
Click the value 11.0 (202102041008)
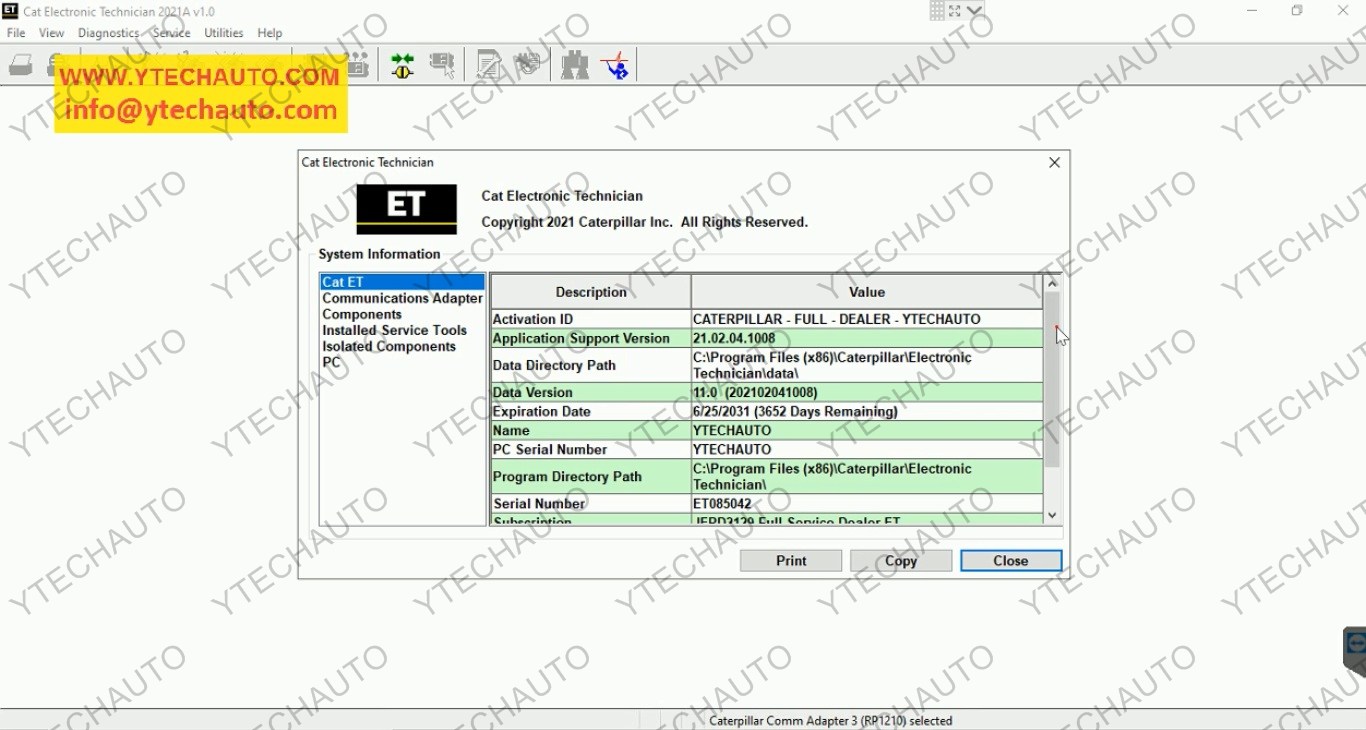point(755,392)
